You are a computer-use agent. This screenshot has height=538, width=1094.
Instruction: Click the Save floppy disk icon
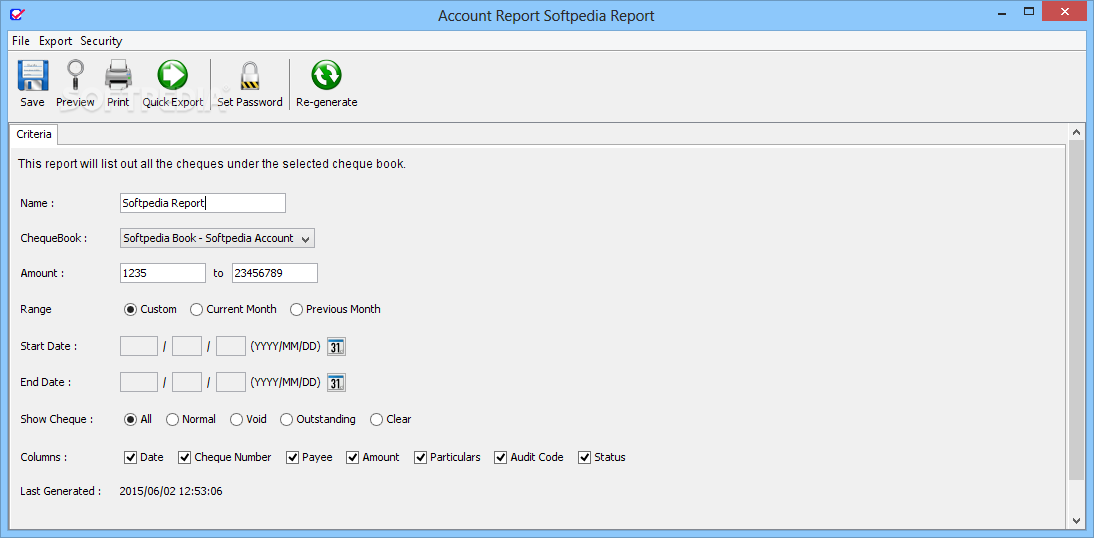(32, 75)
